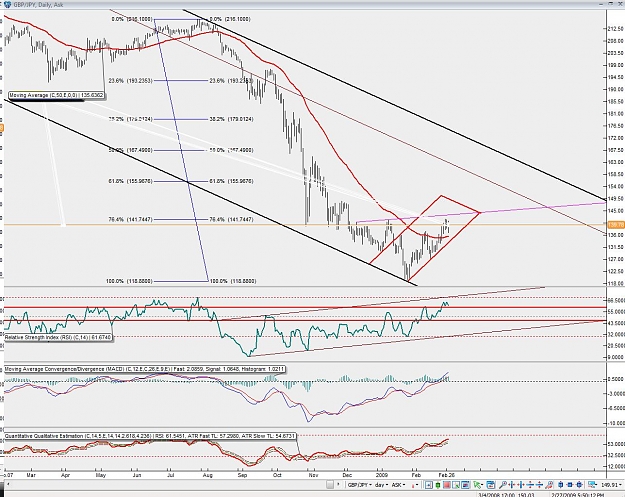Minimize the chart window

[x=601, y=4]
